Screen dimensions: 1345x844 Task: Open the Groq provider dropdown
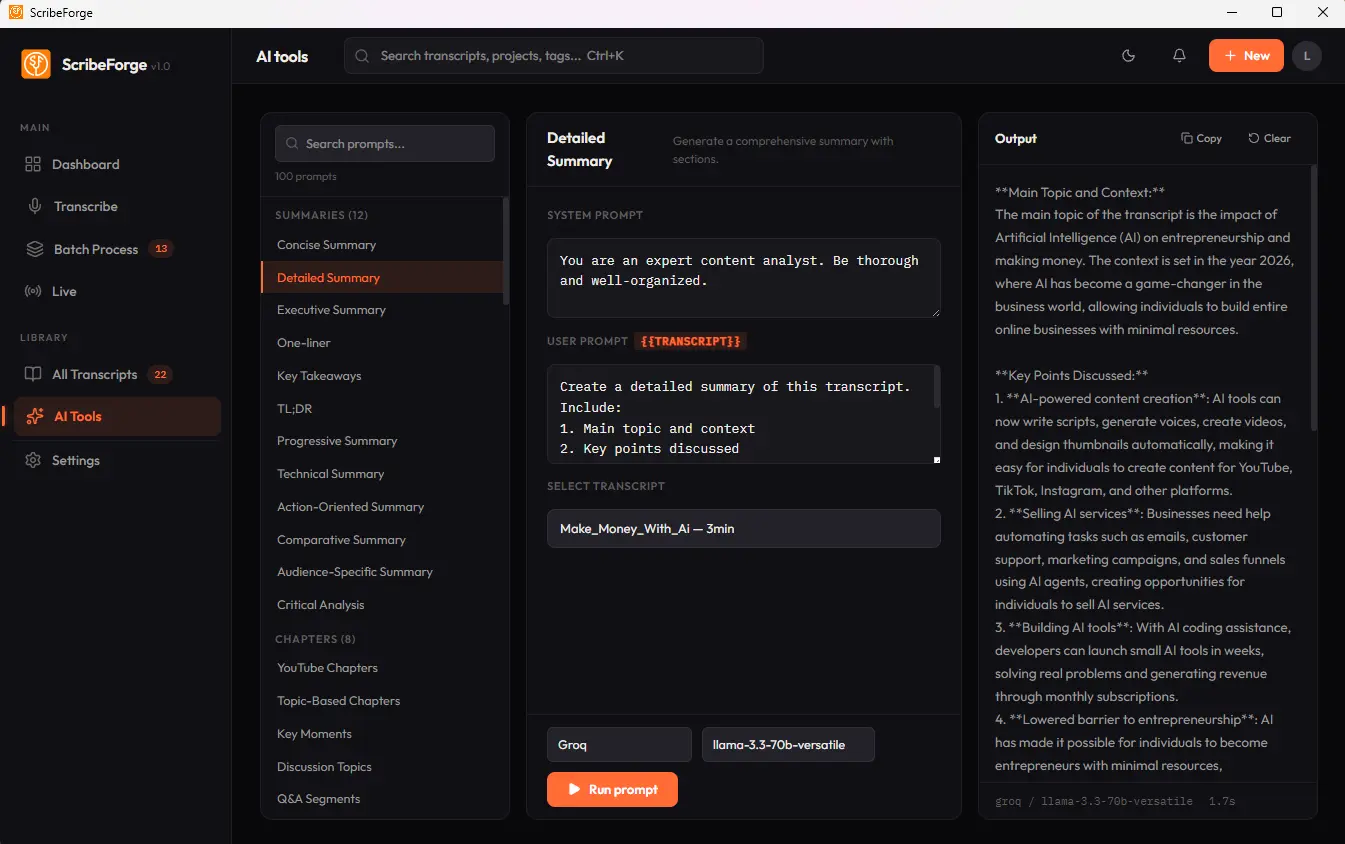tap(618, 744)
